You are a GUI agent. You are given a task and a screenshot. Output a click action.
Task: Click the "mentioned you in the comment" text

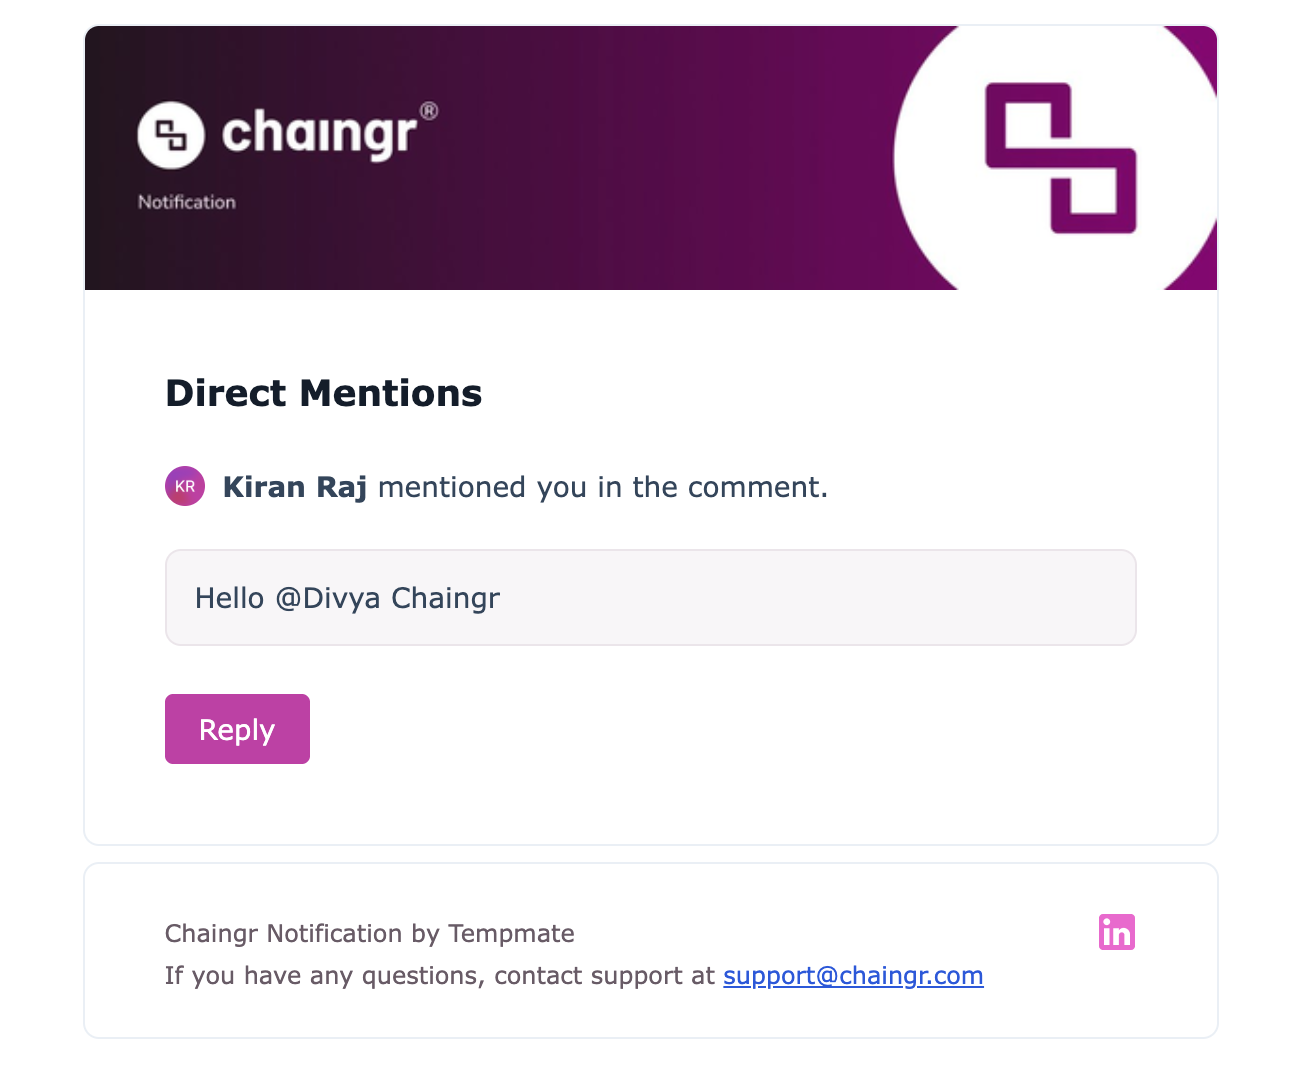603,487
